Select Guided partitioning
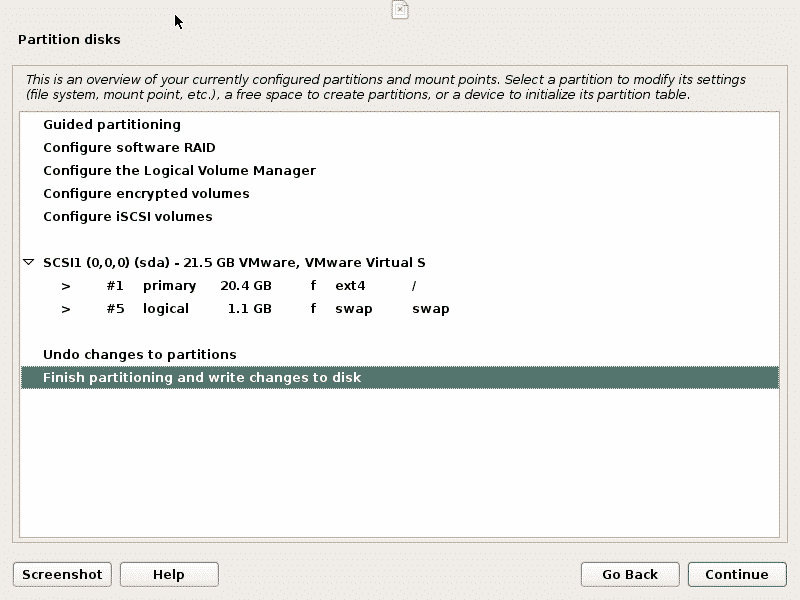800x600 pixels. (112, 125)
